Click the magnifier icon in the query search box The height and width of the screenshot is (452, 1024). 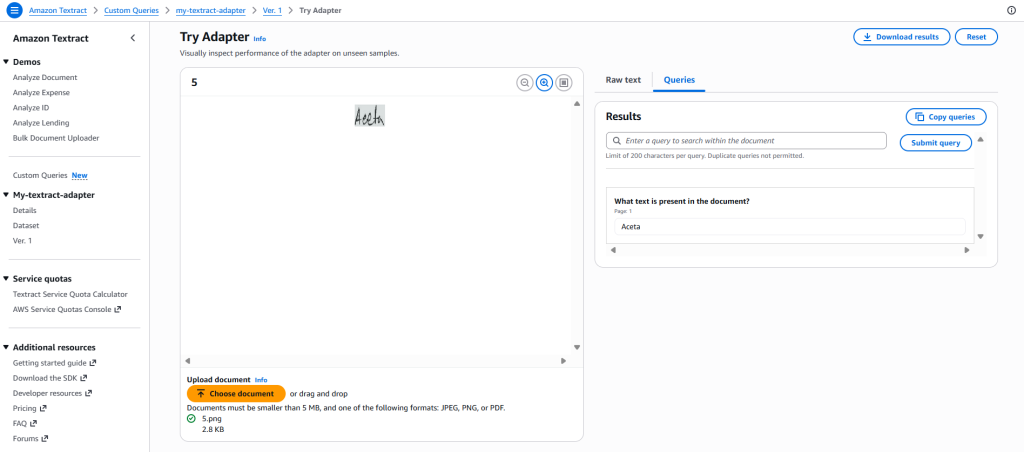click(616, 140)
